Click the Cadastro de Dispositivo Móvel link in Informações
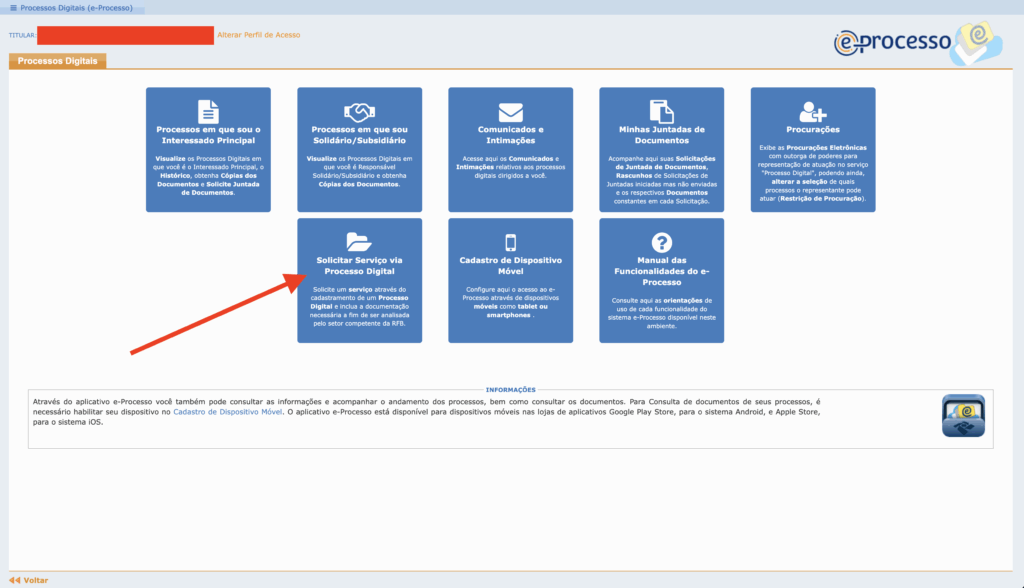 click(x=227, y=412)
